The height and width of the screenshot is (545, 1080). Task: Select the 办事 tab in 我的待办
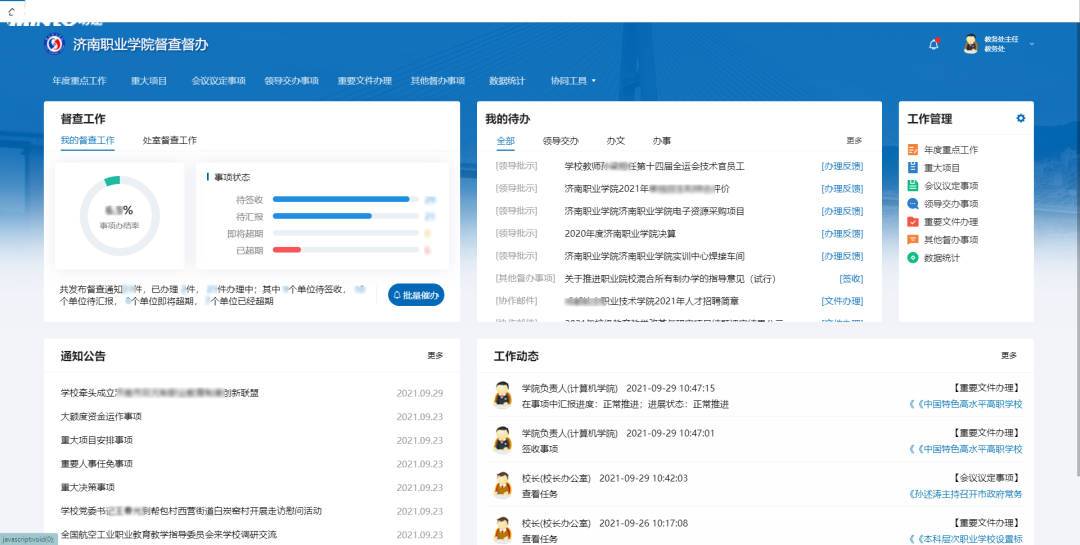(662, 141)
